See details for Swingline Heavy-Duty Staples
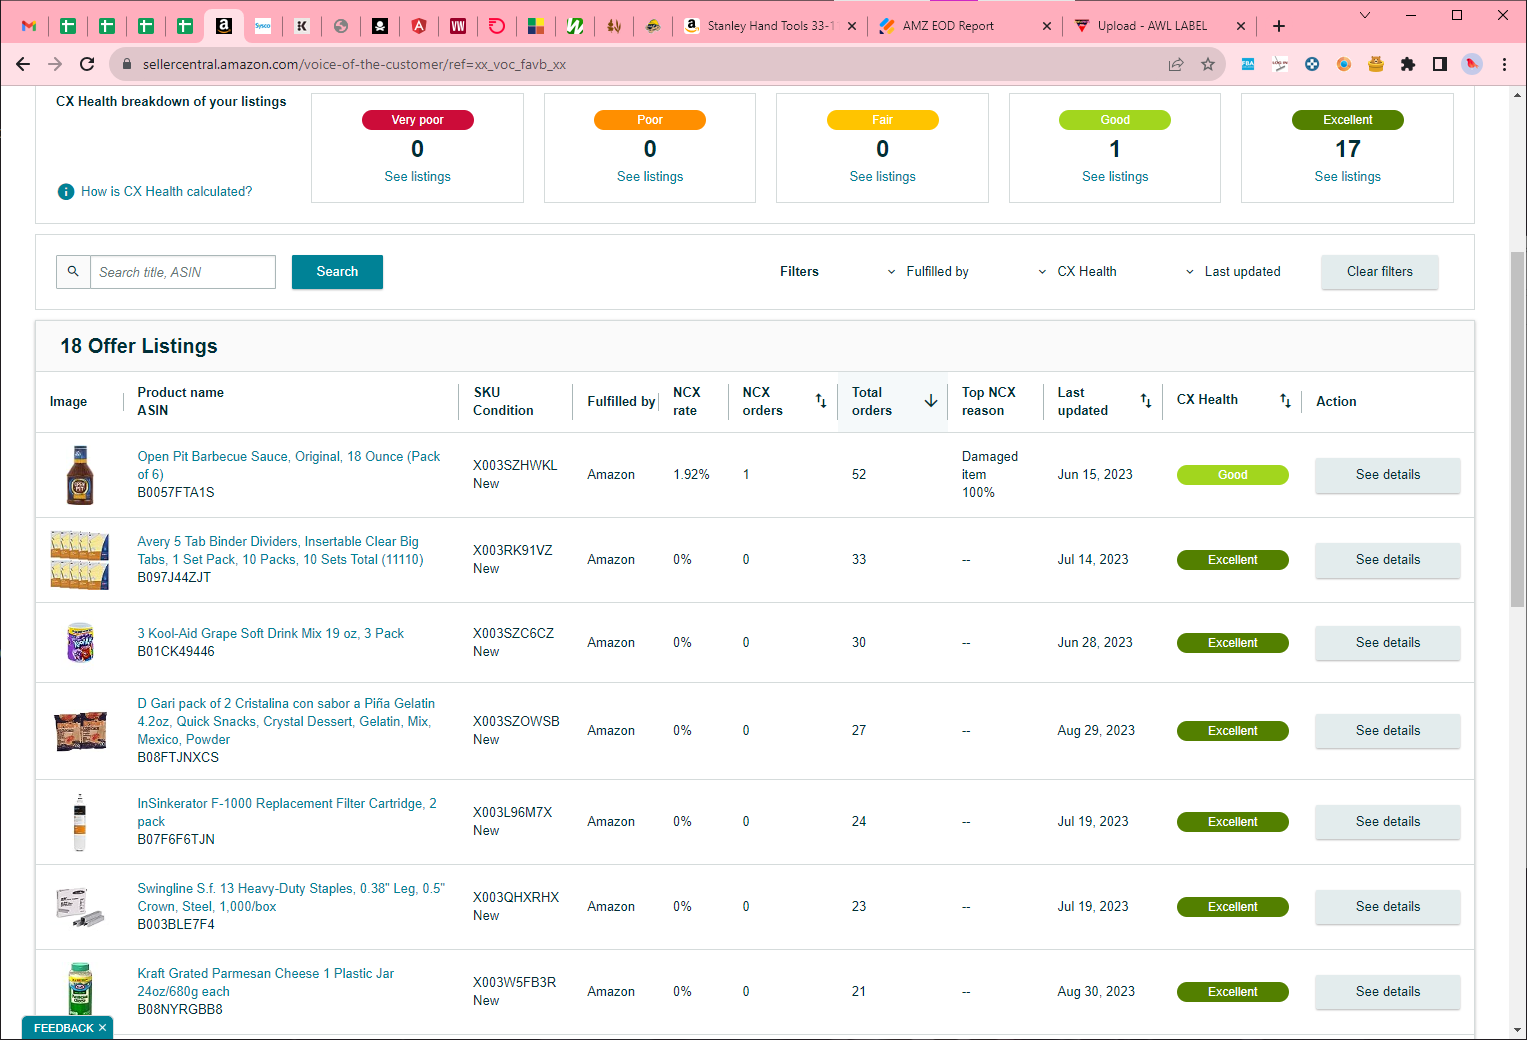The height and width of the screenshot is (1040, 1527). click(x=1388, y=907)
